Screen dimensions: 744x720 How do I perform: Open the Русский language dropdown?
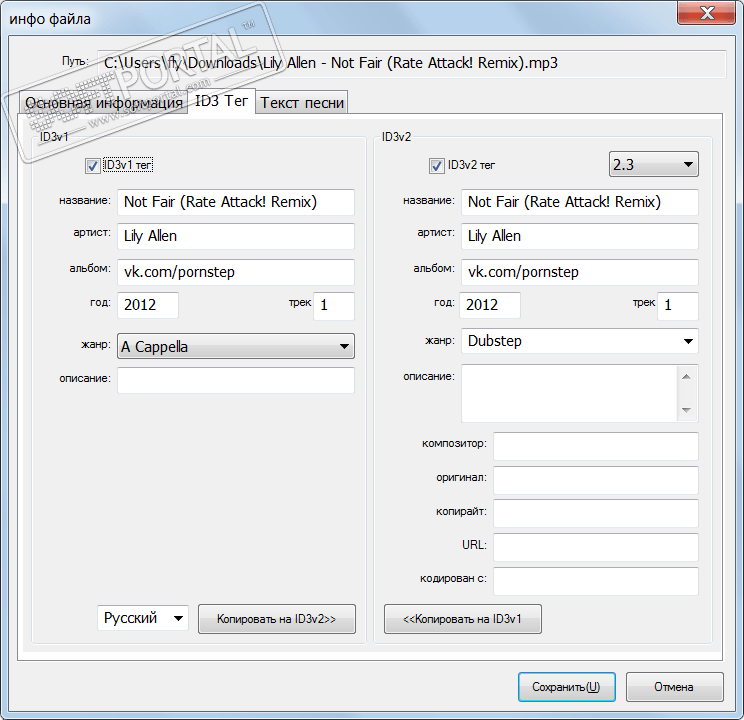143,618
